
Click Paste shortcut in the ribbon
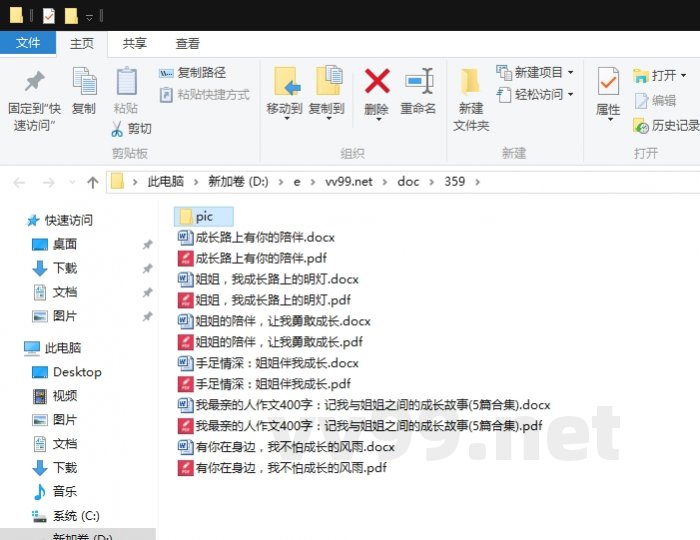click(x=204, y=95)
